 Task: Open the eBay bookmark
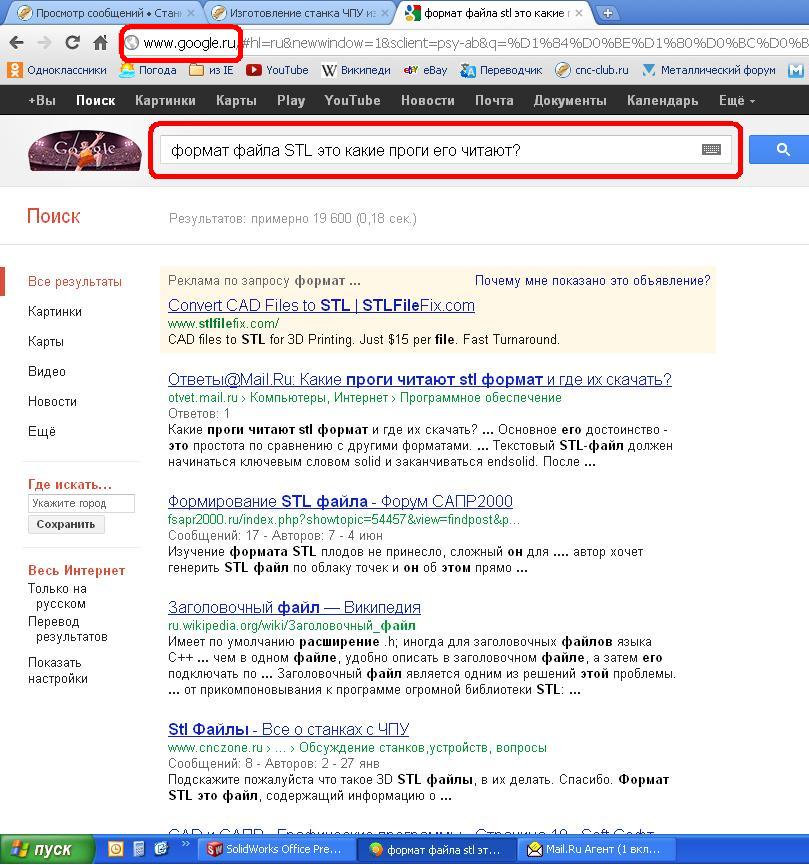425,70
